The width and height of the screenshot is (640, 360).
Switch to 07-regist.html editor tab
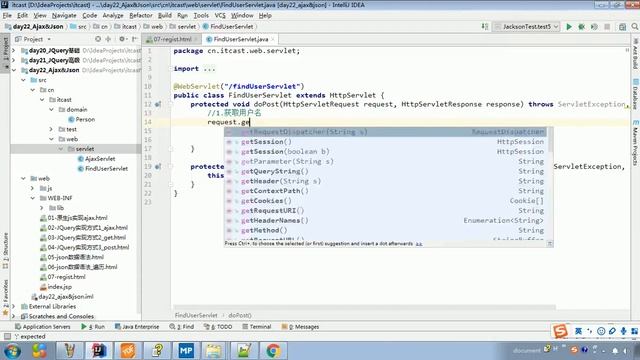tap(172, 39)
